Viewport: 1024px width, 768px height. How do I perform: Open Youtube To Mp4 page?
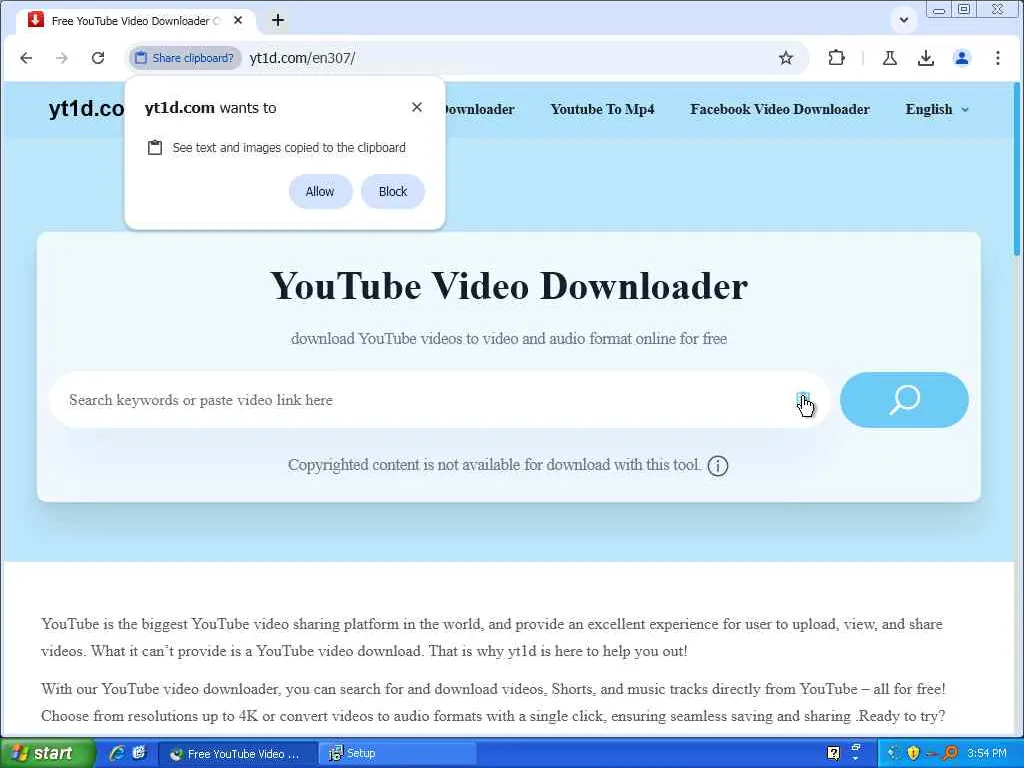(x=602, y=109)
